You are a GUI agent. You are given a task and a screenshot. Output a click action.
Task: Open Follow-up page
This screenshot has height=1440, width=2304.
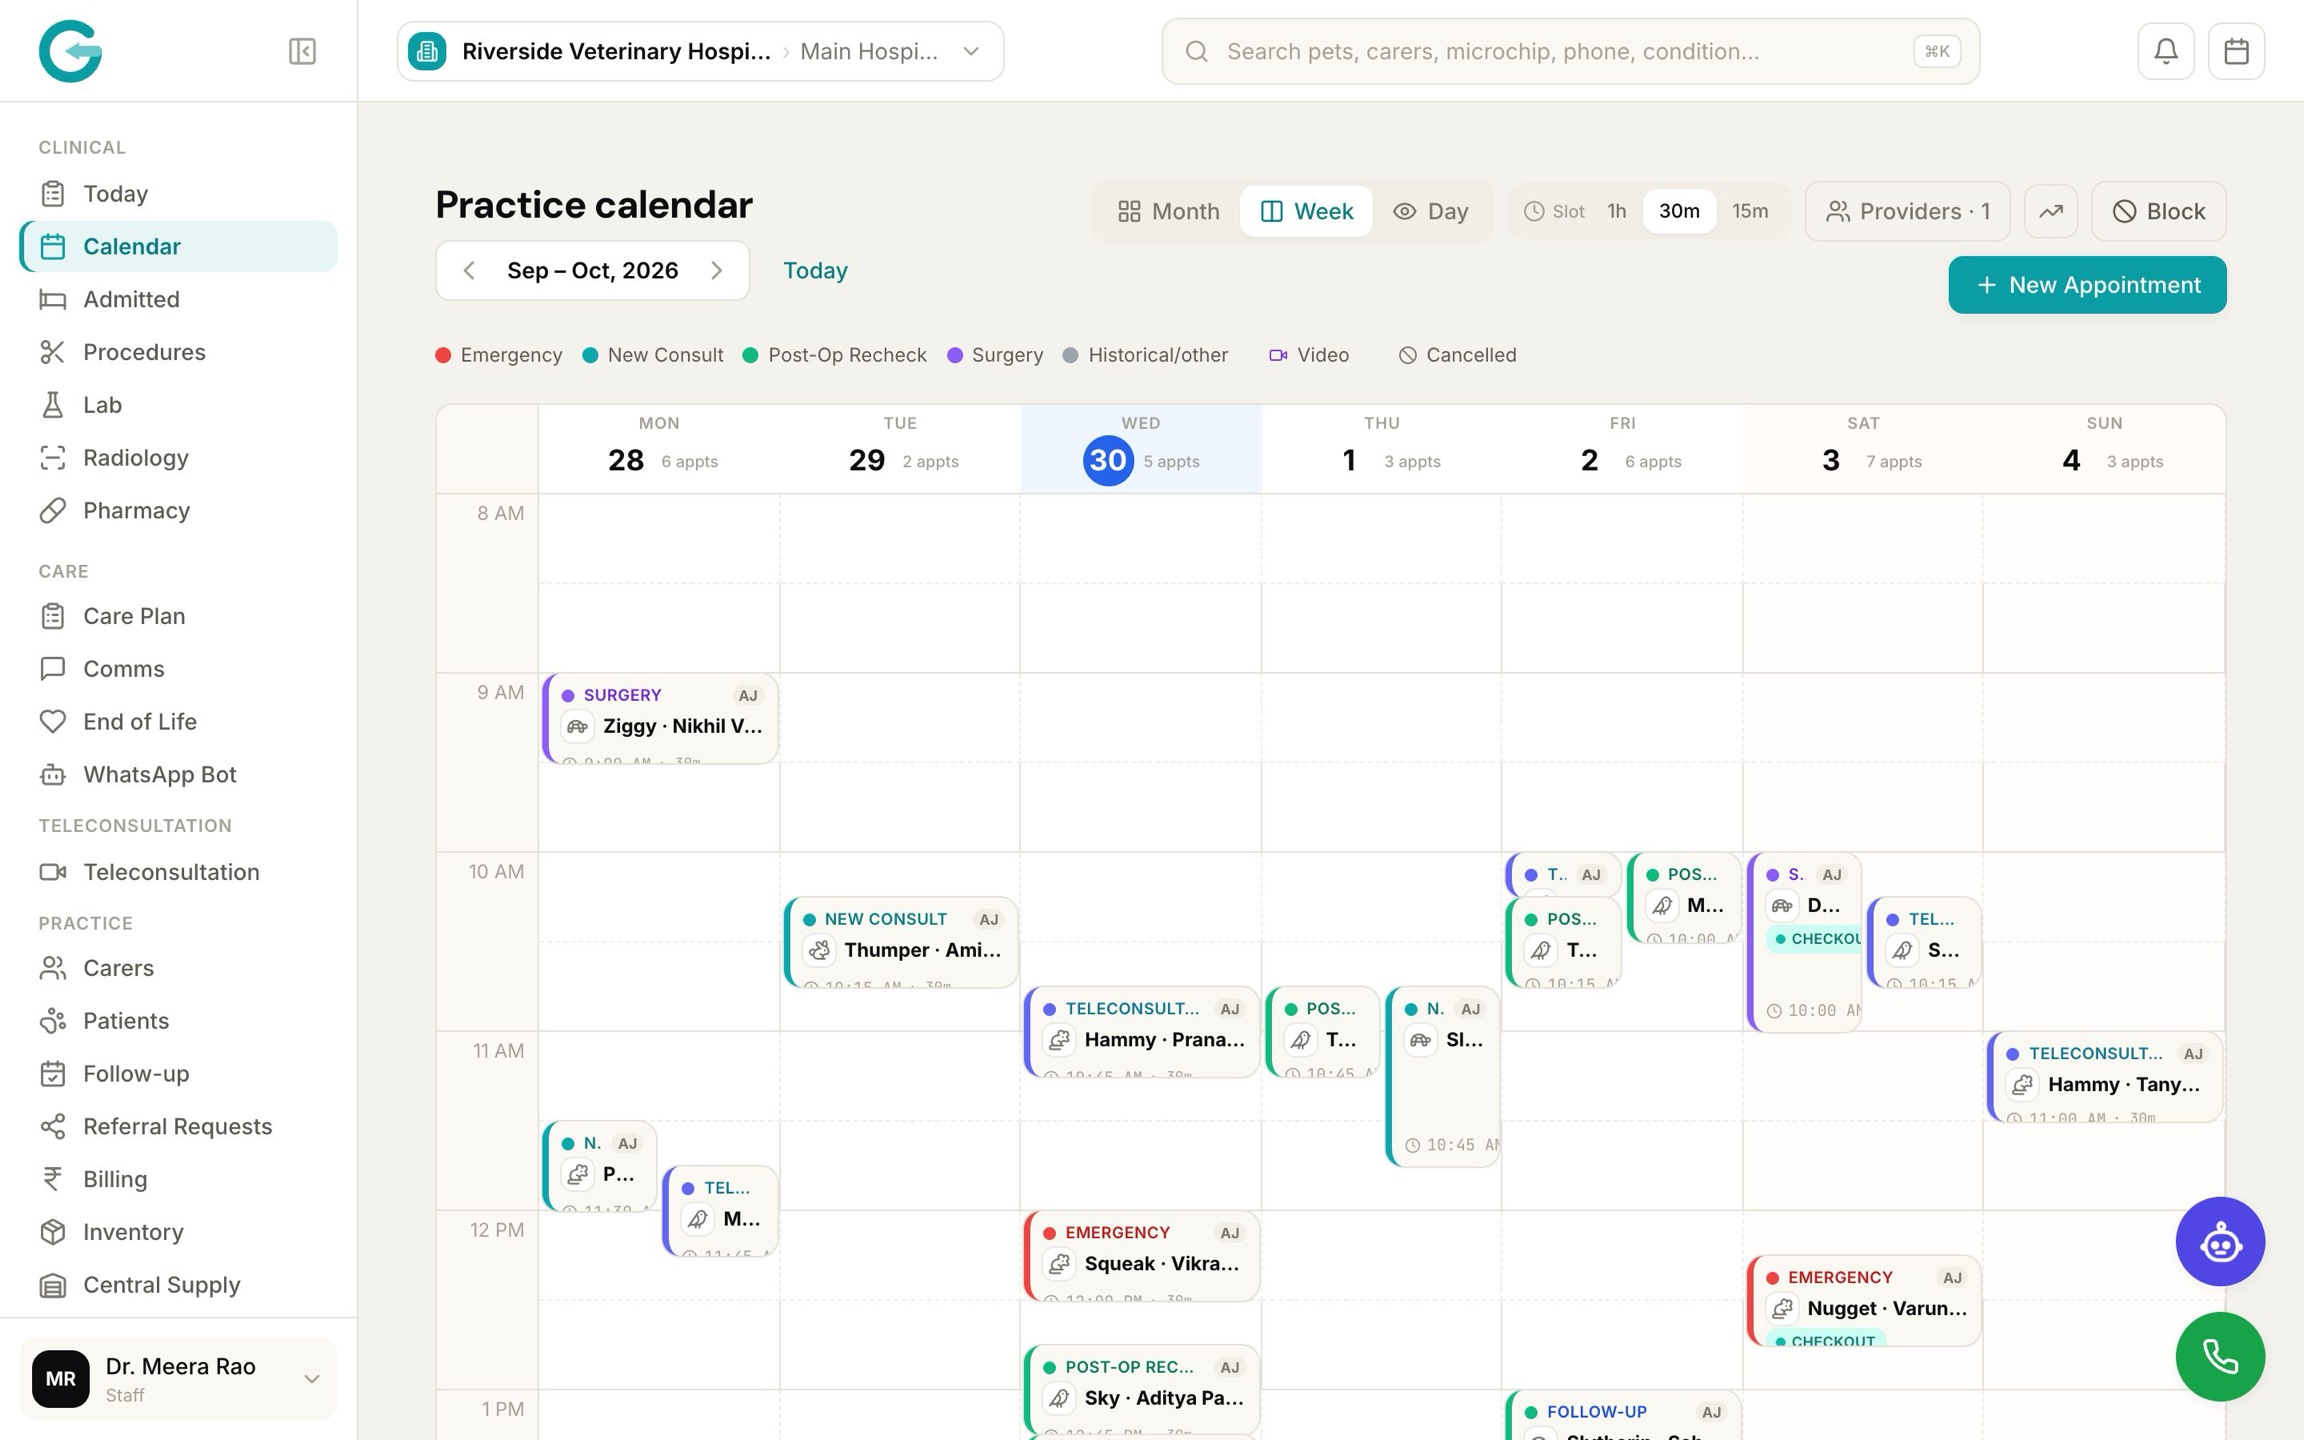[178, 1073]
